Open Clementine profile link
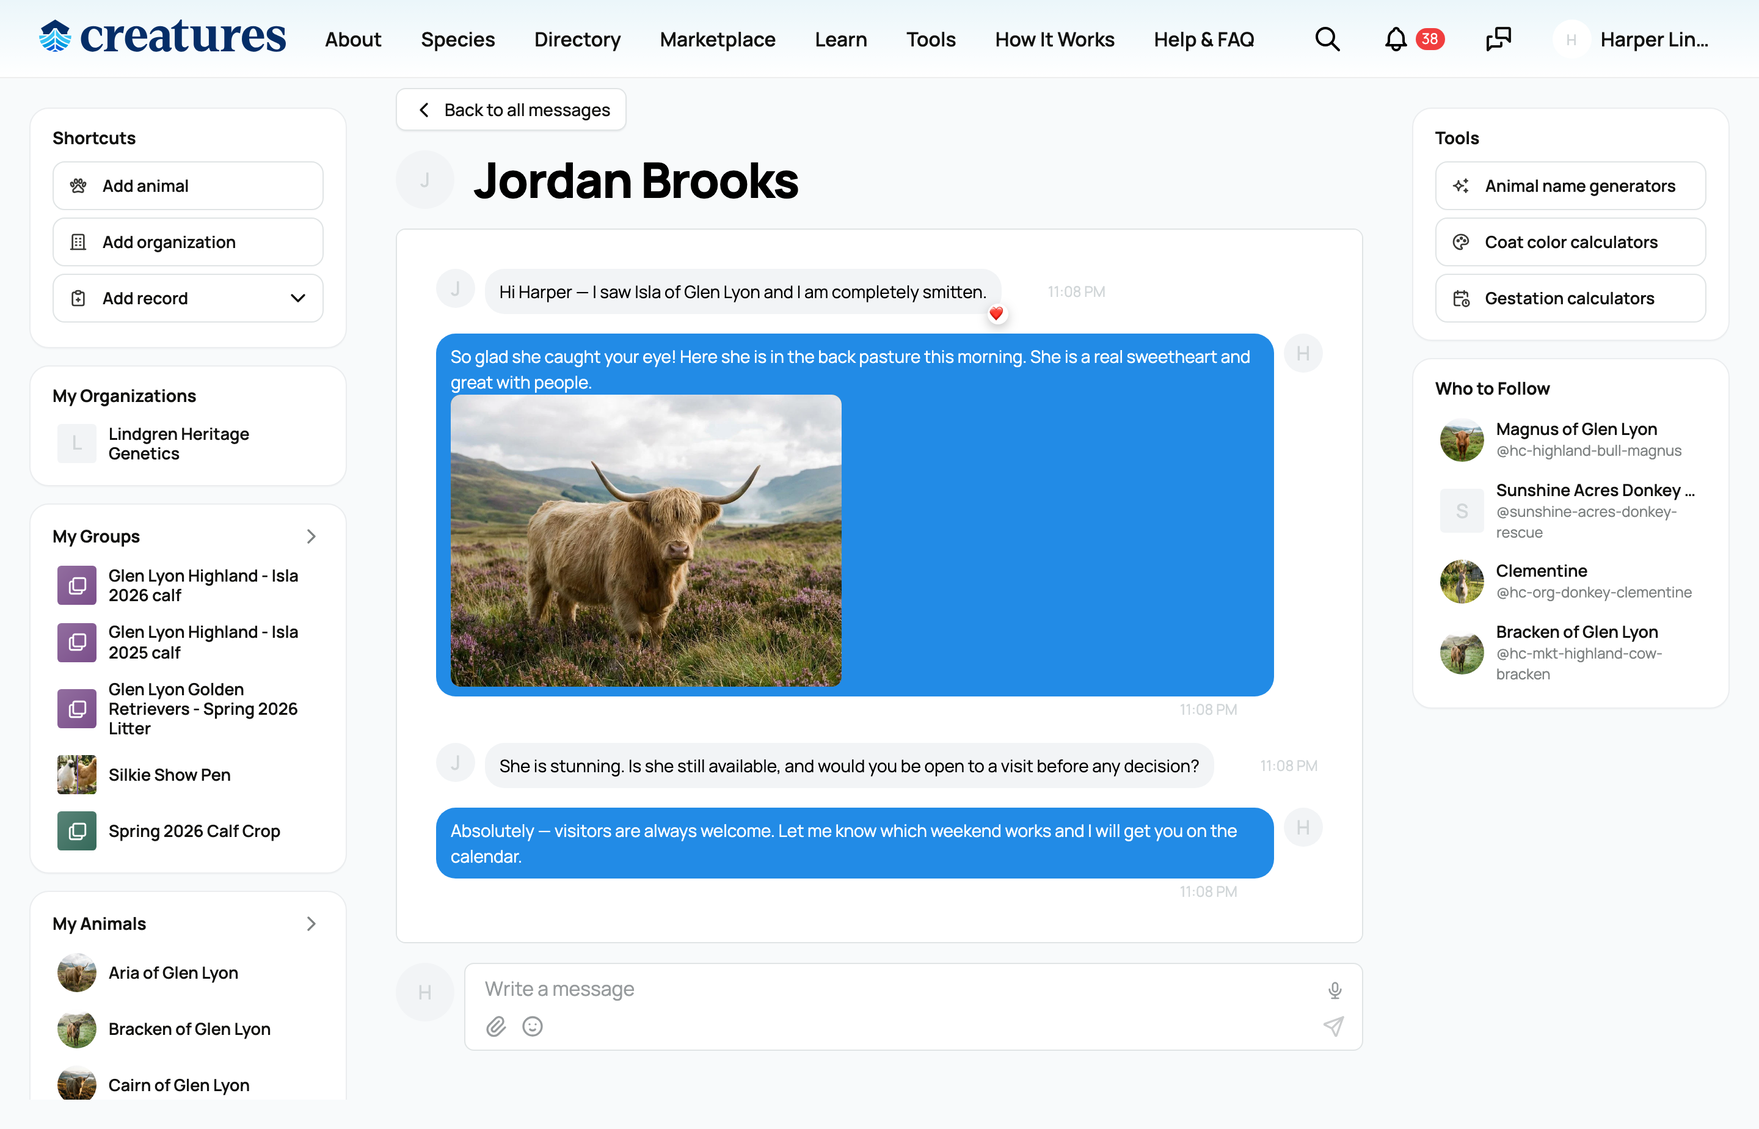1759x1129 pixels. tap(1541, 571)
